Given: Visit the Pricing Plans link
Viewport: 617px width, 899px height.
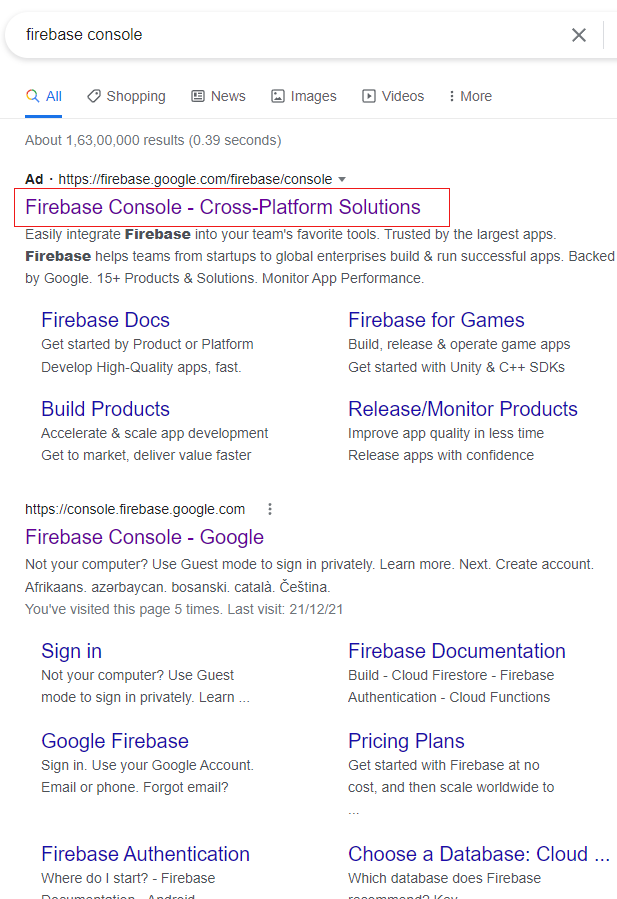Looking at the screenshot, I should (x=406, y=741).
